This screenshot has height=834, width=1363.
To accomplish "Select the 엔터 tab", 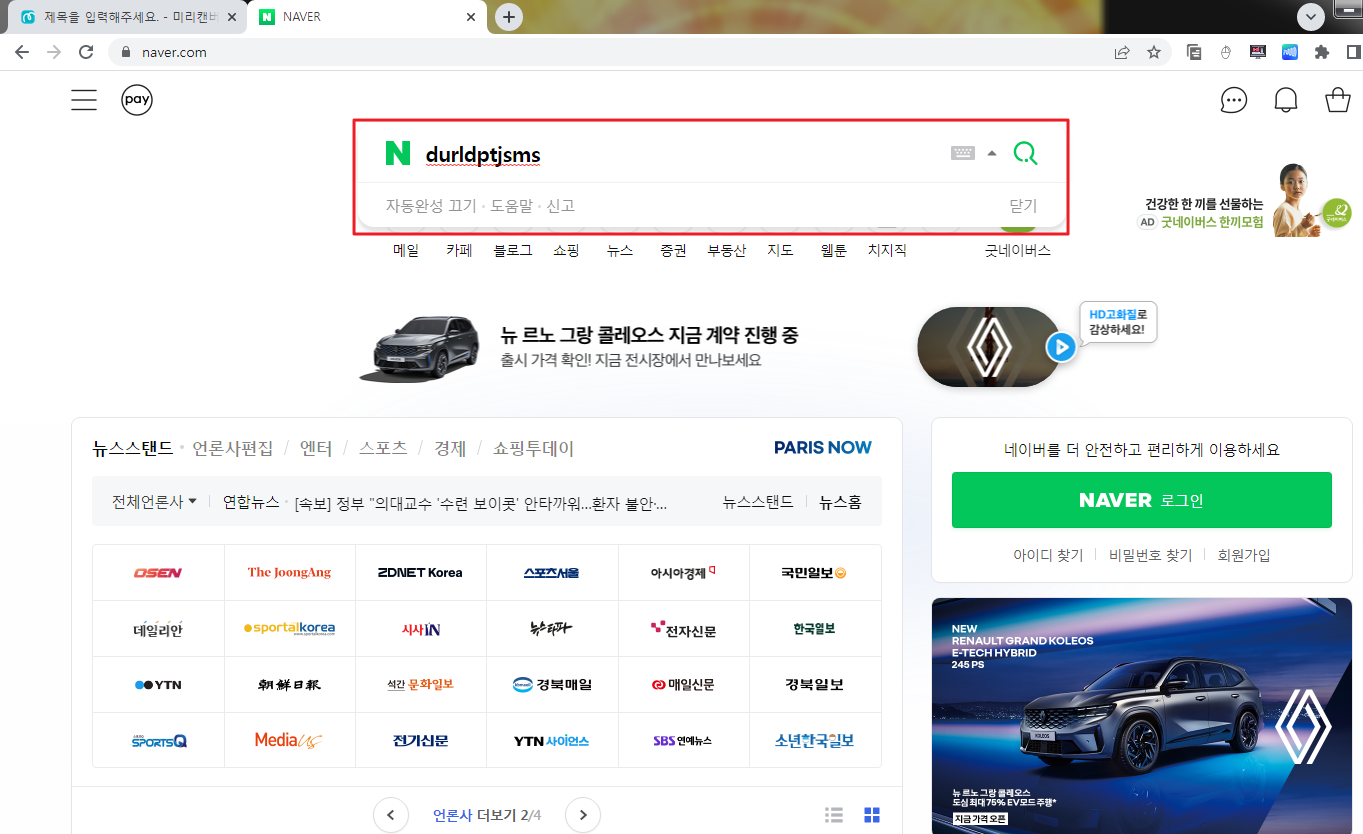I will (x=316, y=448).
